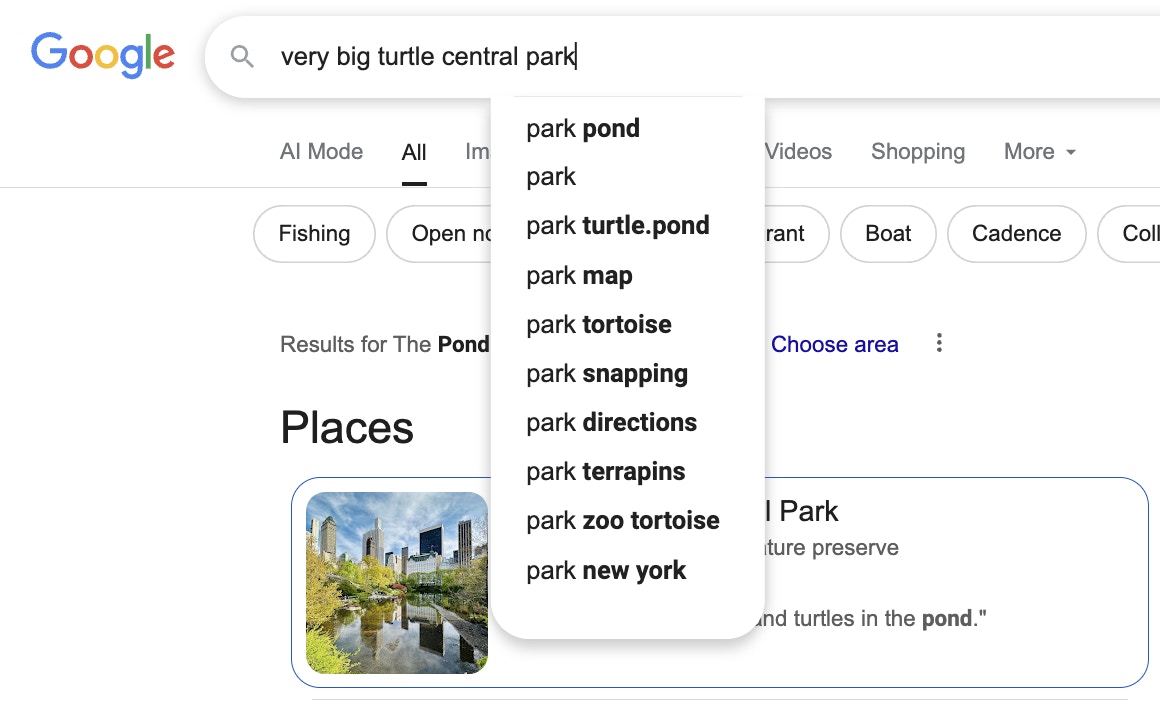Select the Cadence filter chip
The image size is (1160, 708).
coord(1016,234)
